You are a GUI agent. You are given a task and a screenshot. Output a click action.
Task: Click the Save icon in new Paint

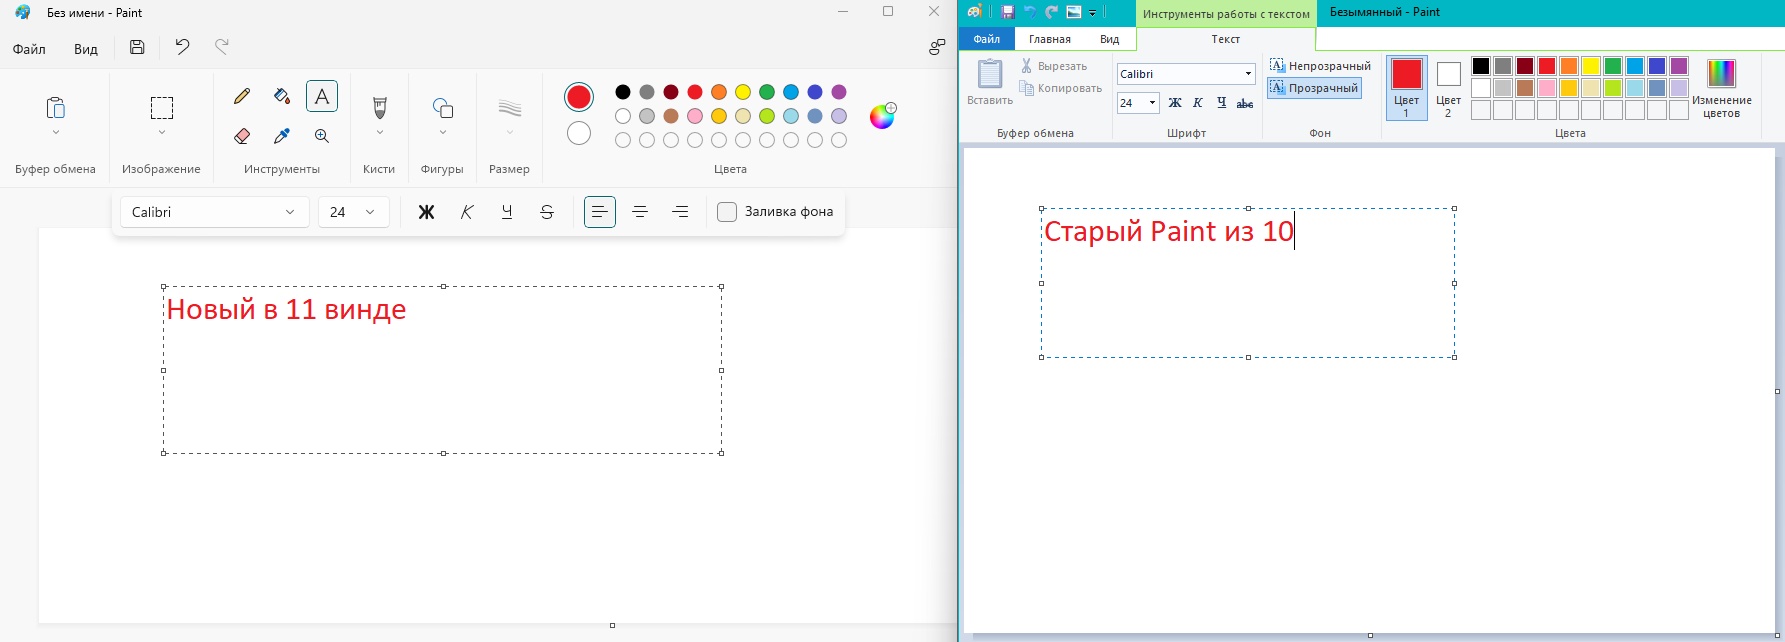137,47
